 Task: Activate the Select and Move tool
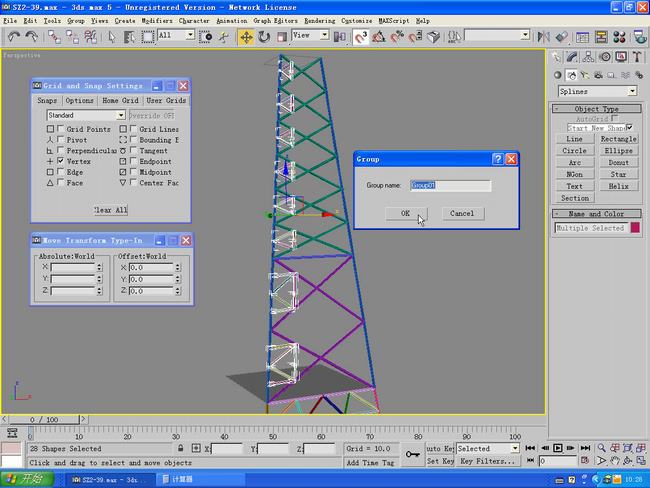246,37
